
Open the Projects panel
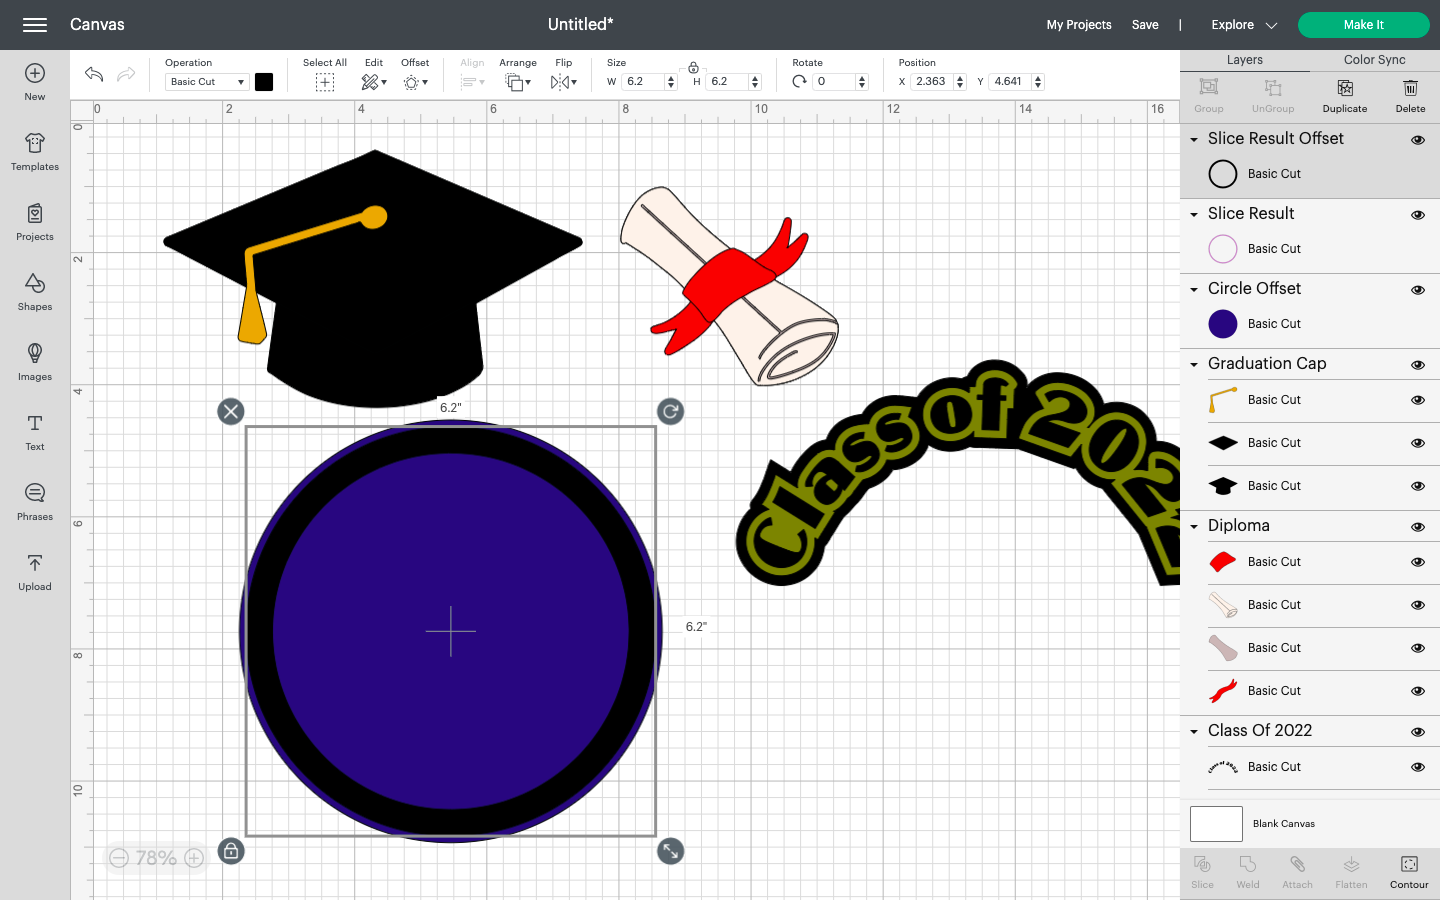(x=35, y=221)
